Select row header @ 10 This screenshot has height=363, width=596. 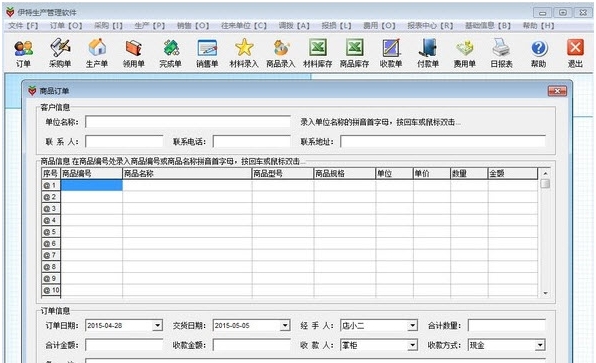pyautogui.click(x=51, y=290)
